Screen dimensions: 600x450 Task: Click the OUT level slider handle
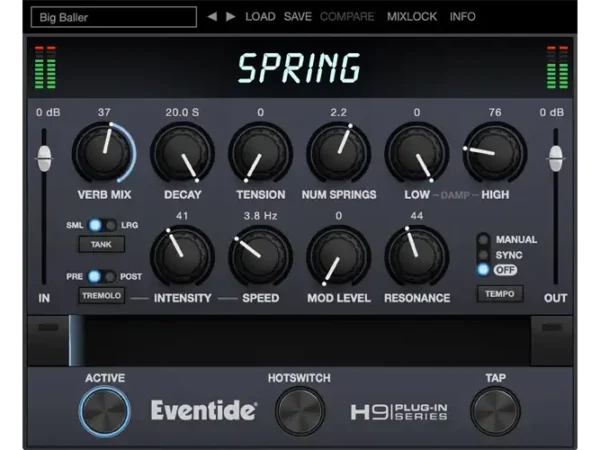556,158
